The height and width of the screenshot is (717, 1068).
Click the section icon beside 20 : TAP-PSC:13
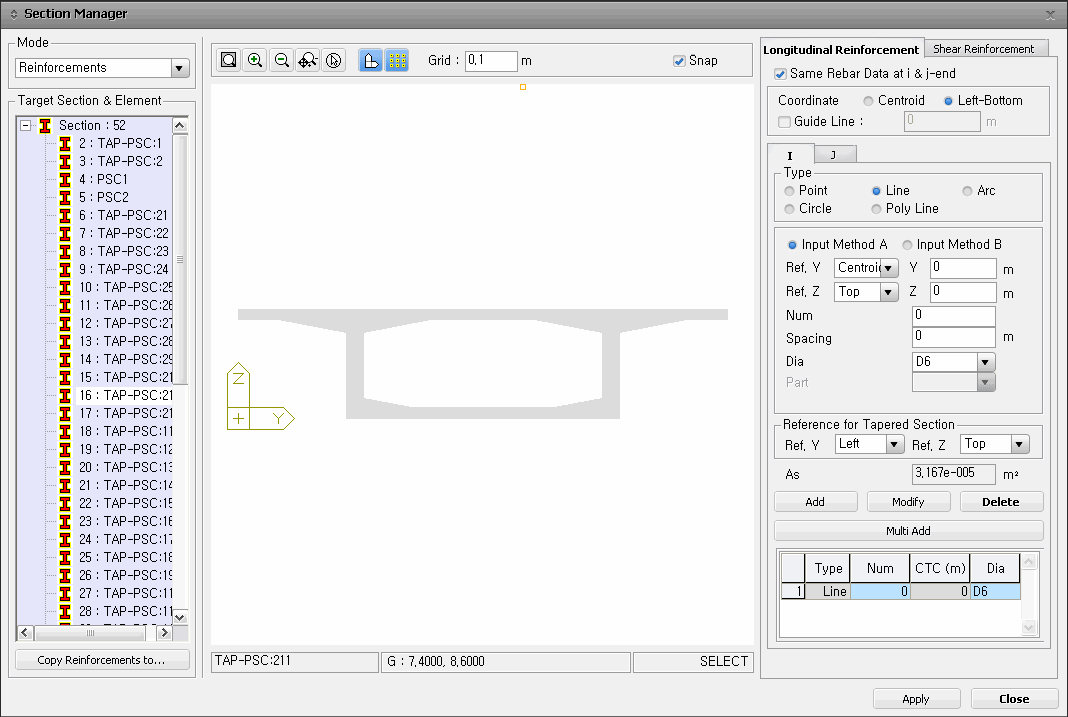(x=65, y=467)
